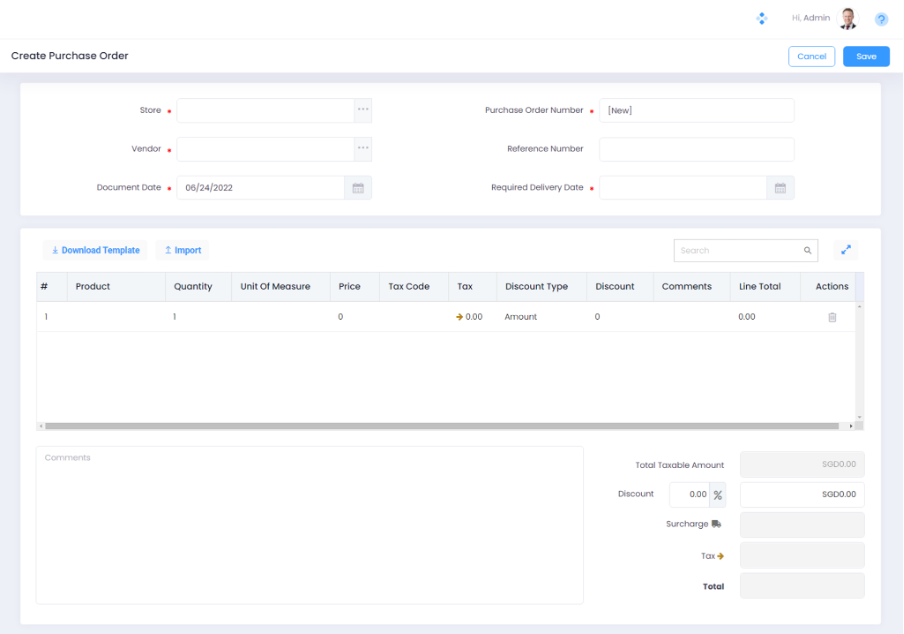Screen dimensions: 904x634
Task: Click the Save button
Action: (865, 56)
